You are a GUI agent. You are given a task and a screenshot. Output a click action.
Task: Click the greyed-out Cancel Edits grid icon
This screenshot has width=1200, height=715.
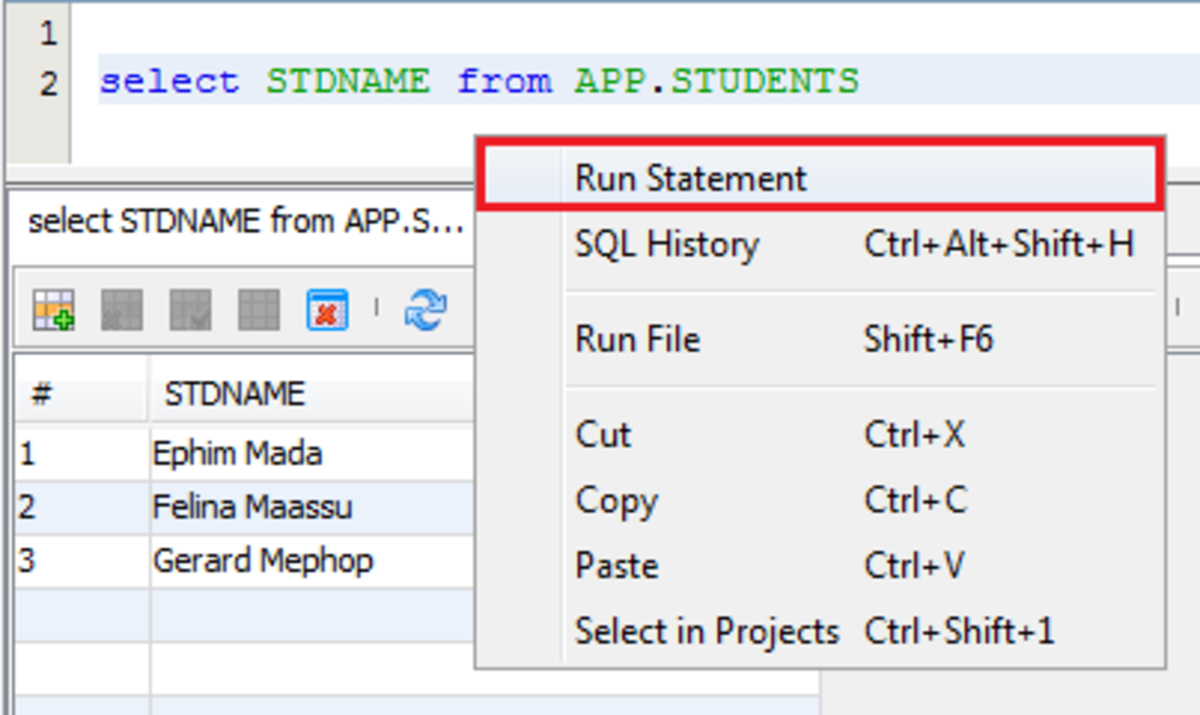[258, 311]
